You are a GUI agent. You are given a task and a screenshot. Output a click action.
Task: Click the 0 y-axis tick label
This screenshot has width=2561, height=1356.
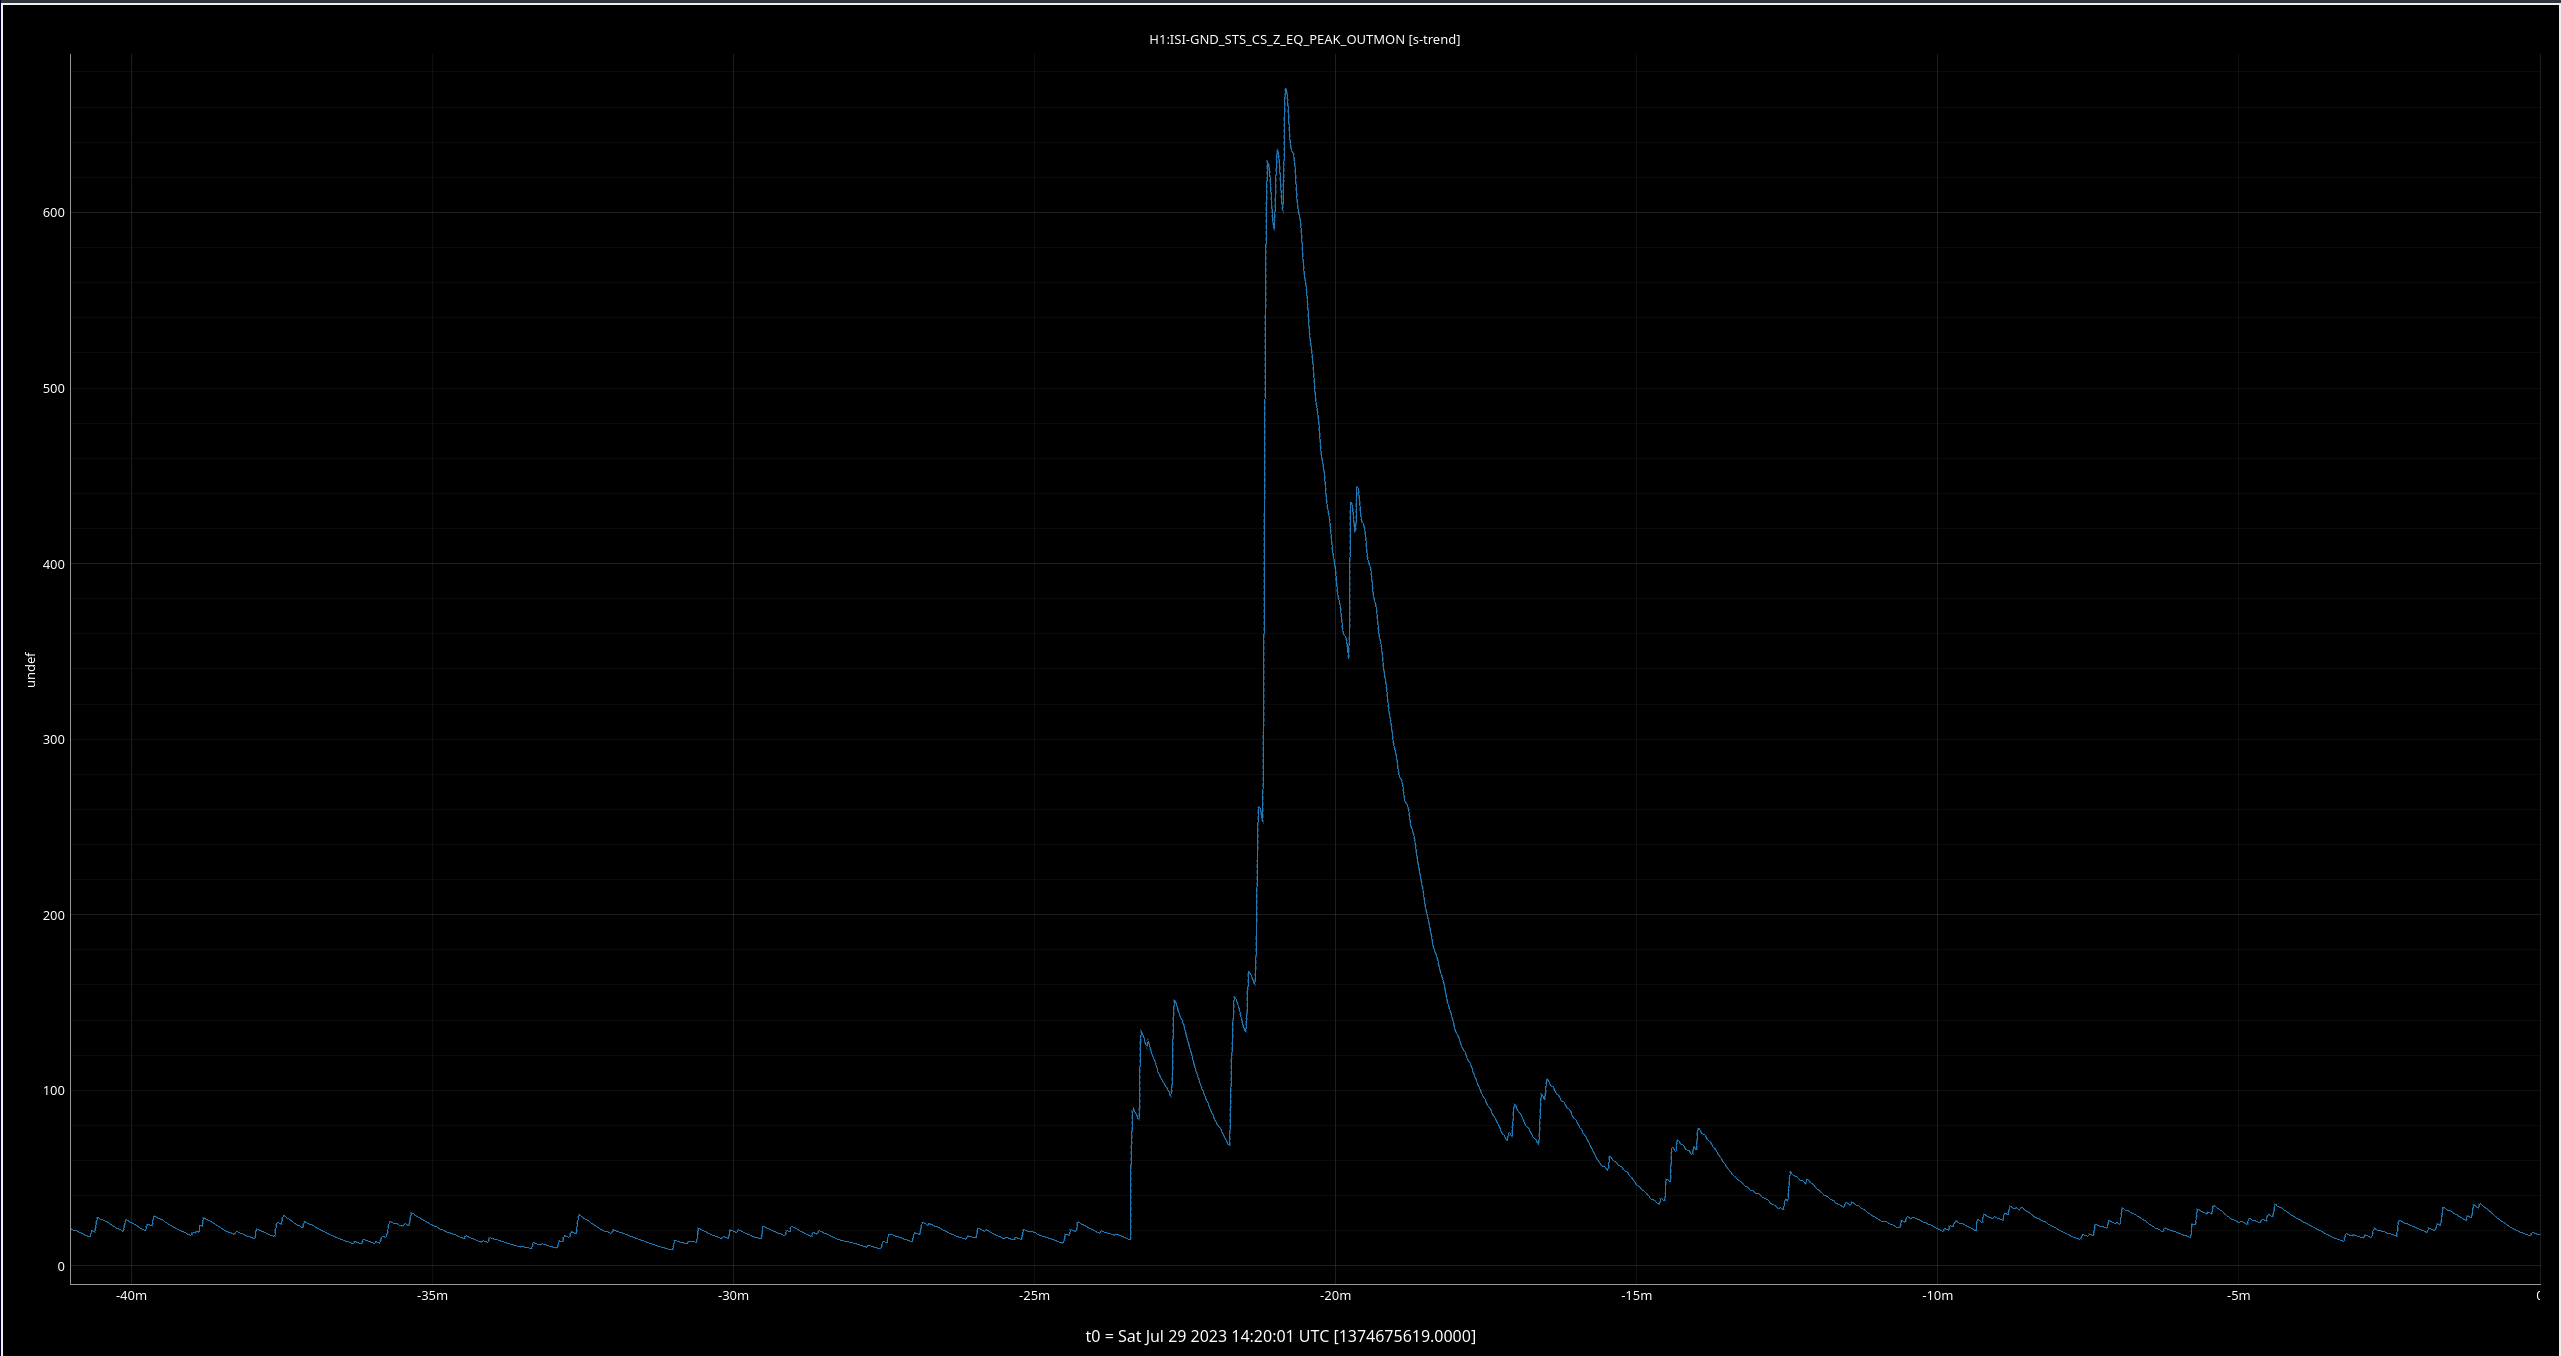click(x=61, y=1266)
